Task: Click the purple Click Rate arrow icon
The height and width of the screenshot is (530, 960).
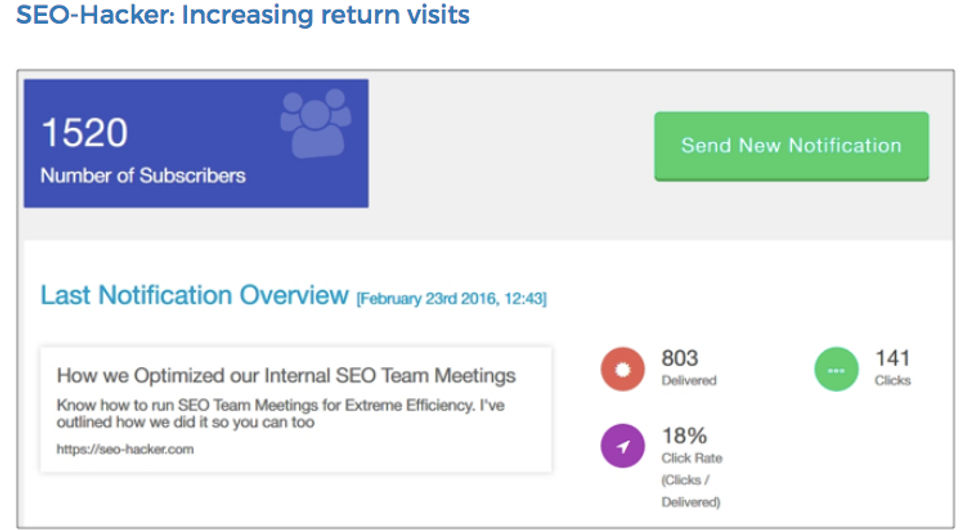Action: [x=622, y=446]
